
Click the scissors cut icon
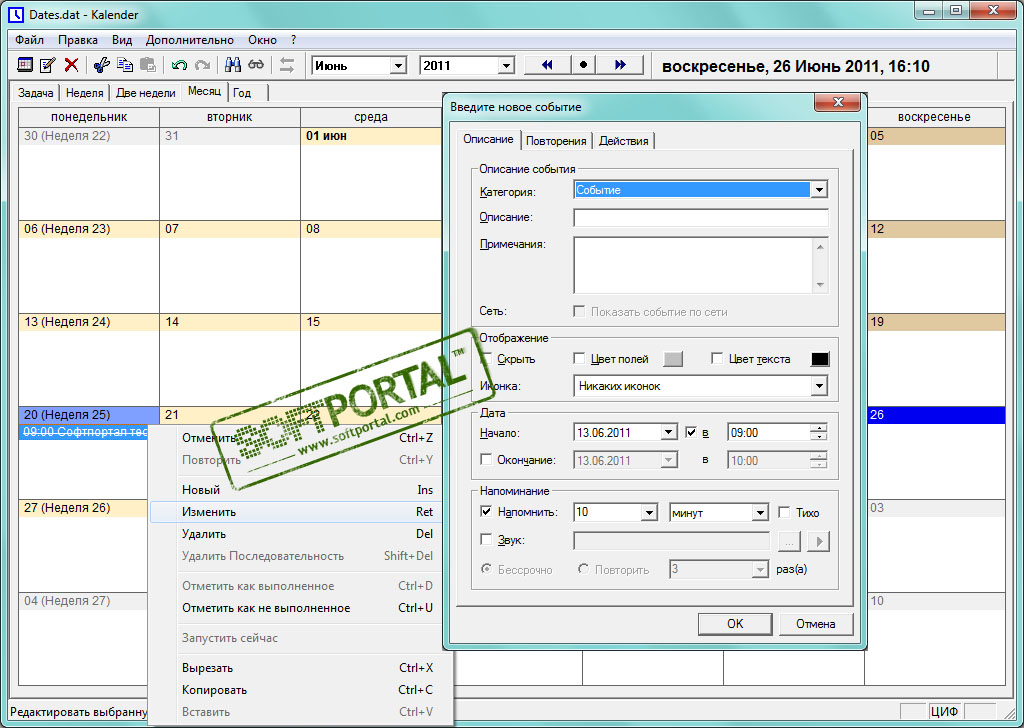pyautogui.click(x=101, y=65)
